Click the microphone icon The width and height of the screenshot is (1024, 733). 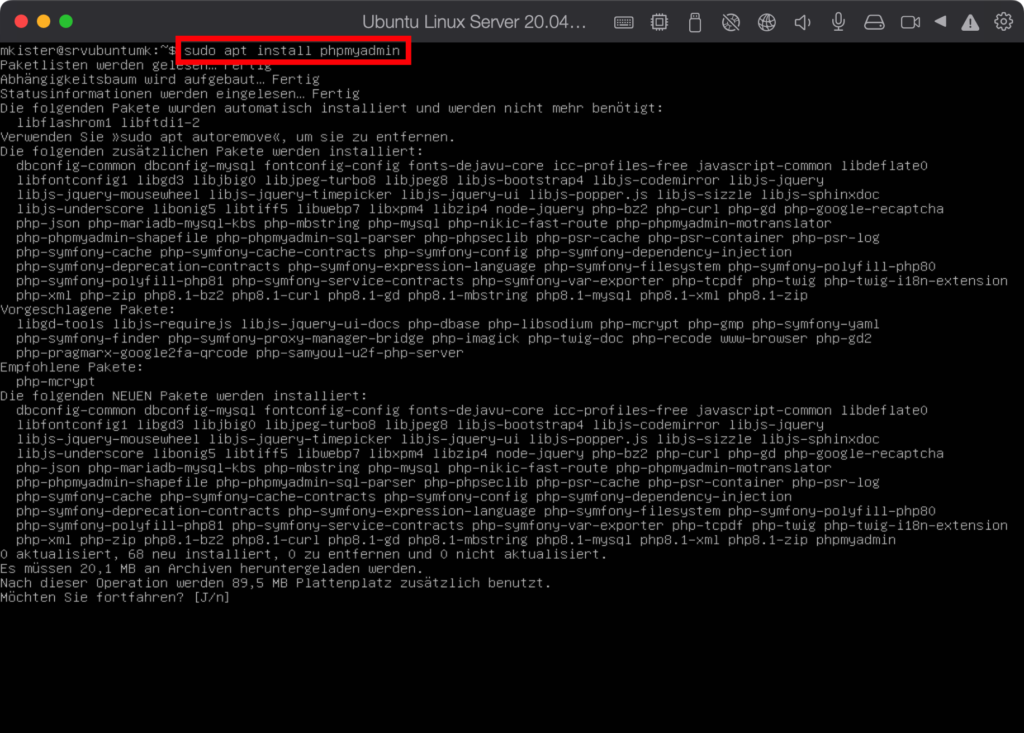[839, 22]
